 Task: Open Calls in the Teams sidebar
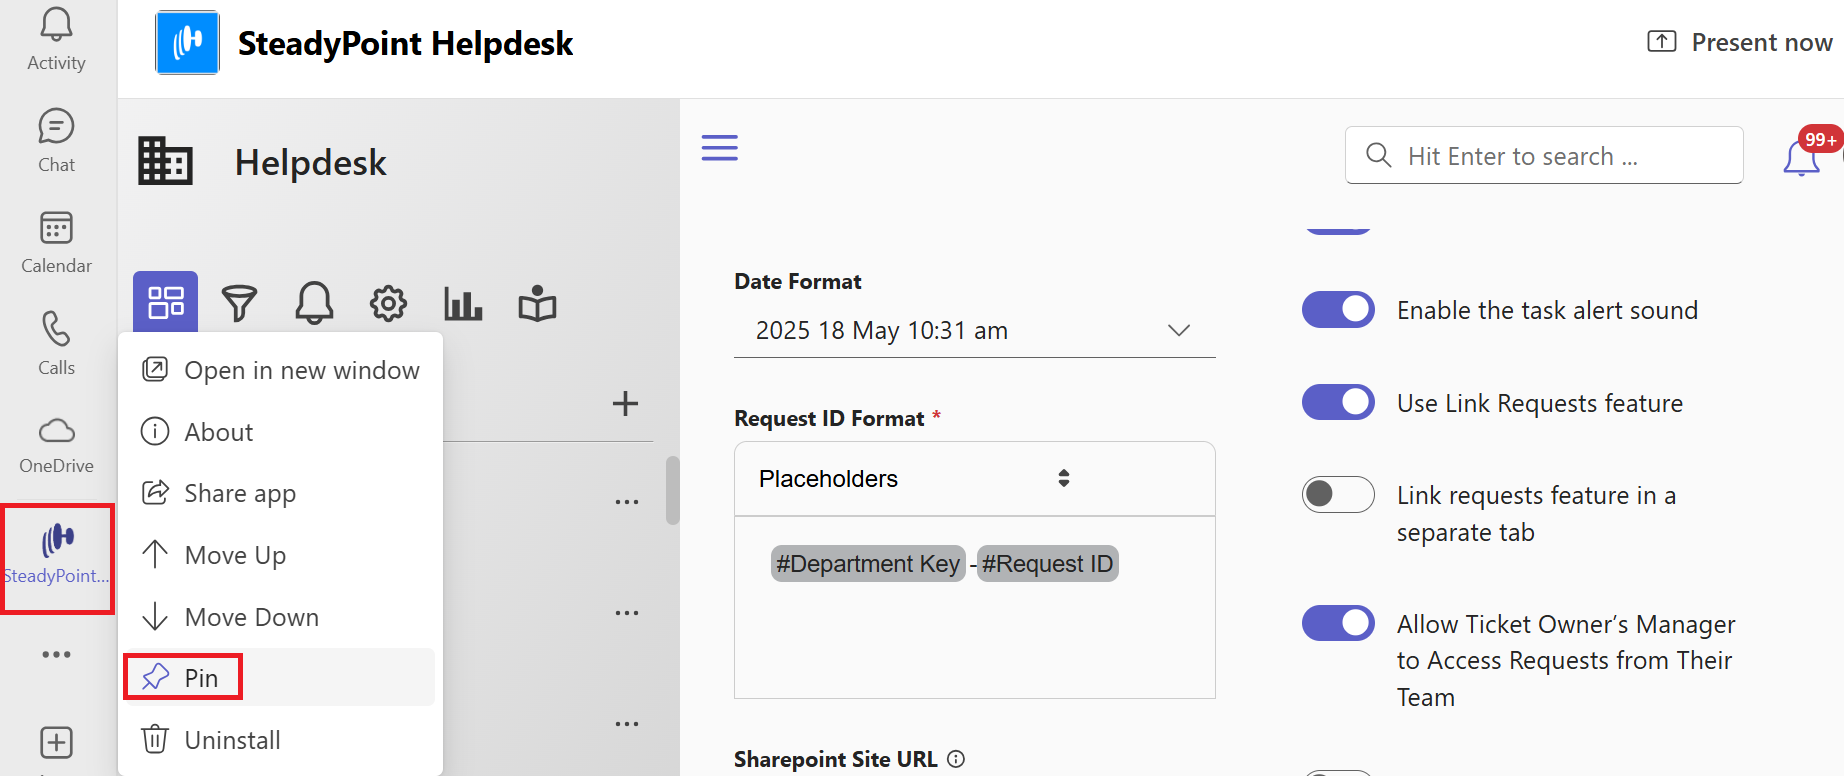point(56,344)
